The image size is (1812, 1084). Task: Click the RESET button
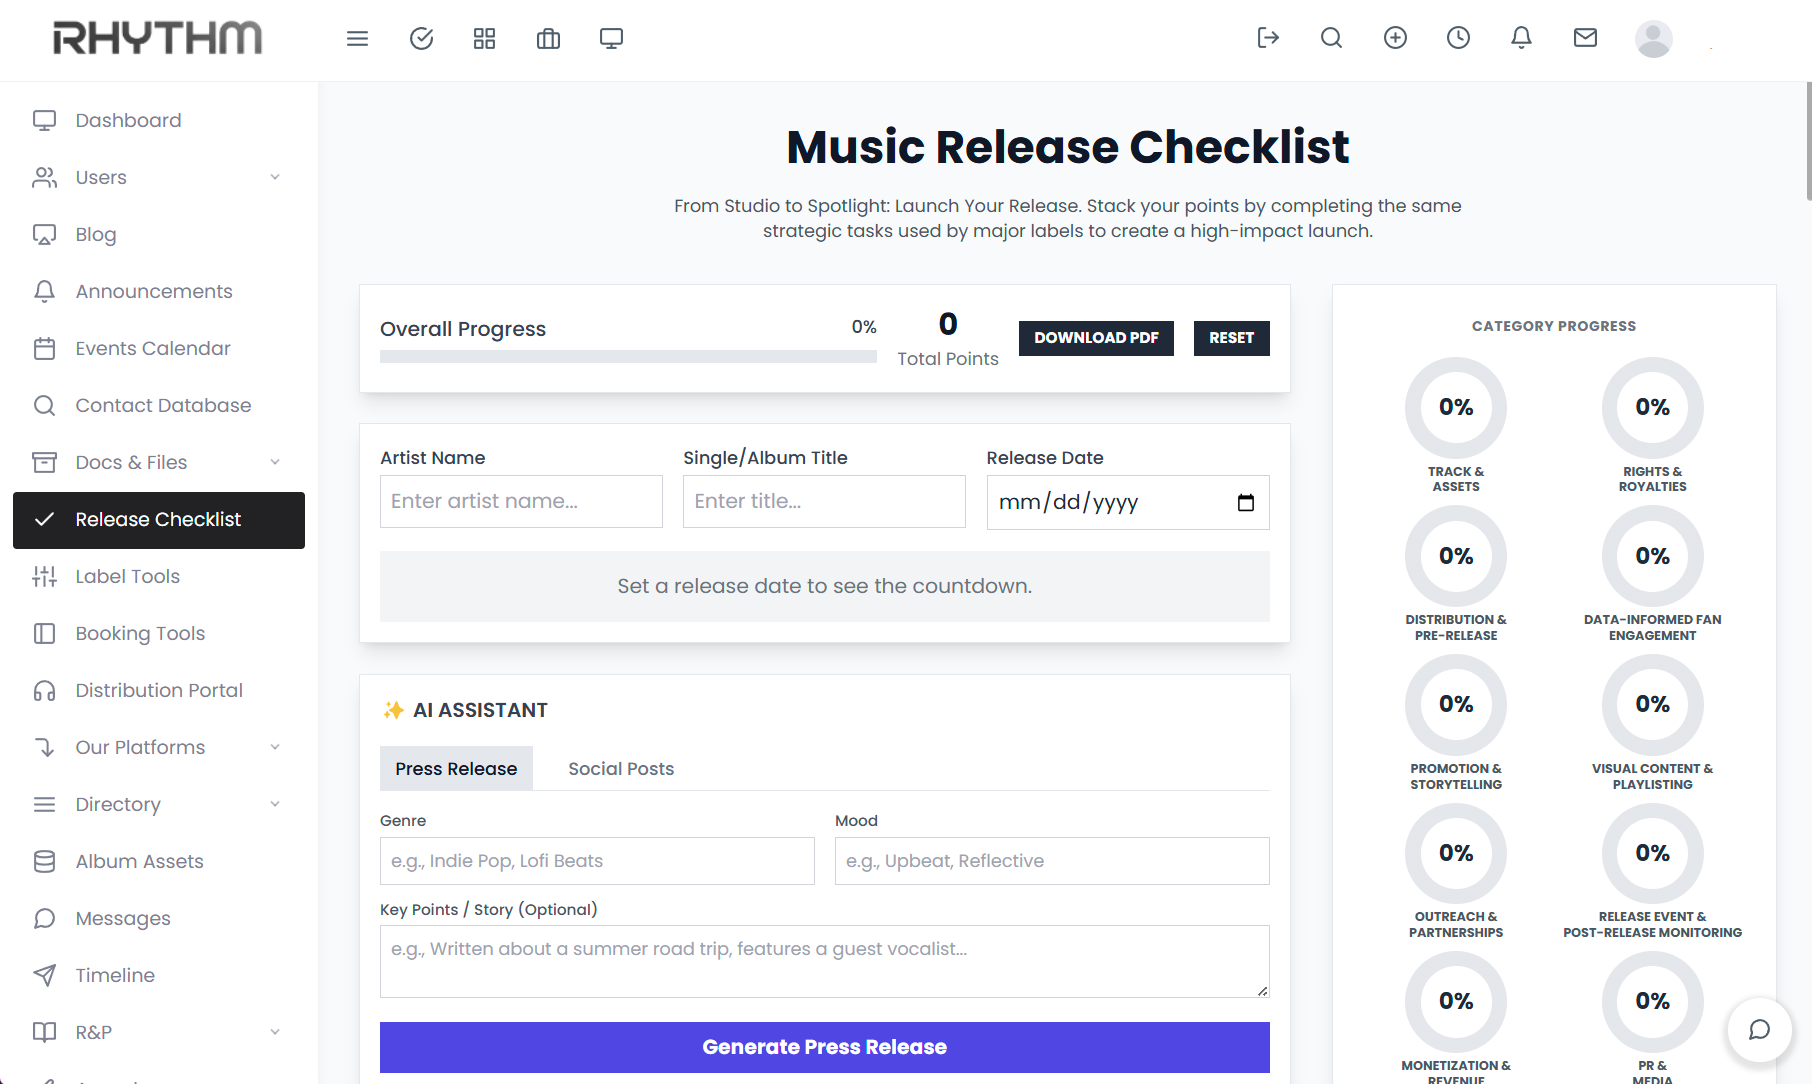[x=1231, y=338]
